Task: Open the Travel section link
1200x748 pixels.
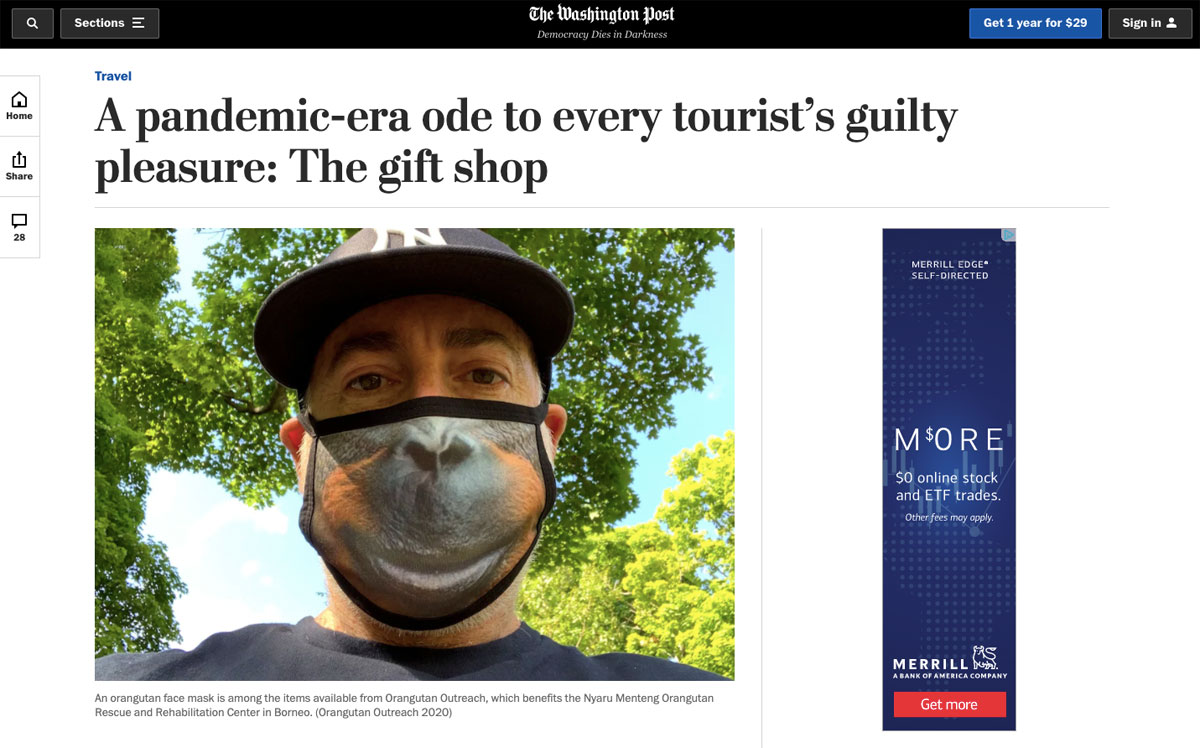Action: 113,76
